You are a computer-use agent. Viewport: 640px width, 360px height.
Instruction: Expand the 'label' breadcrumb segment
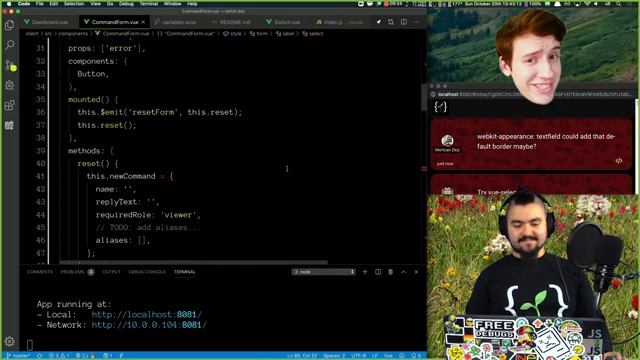pyautogui.click(x=285, y=33)
